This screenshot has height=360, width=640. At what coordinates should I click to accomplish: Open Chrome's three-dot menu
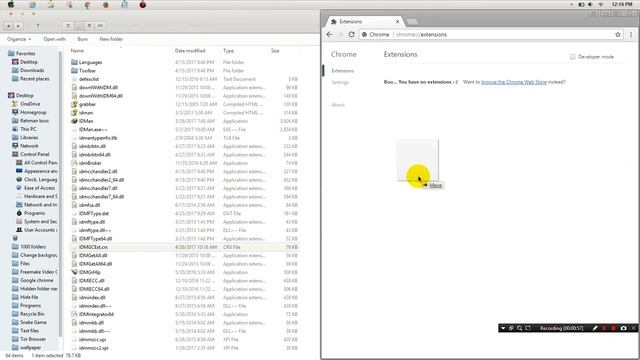[631, 35]
